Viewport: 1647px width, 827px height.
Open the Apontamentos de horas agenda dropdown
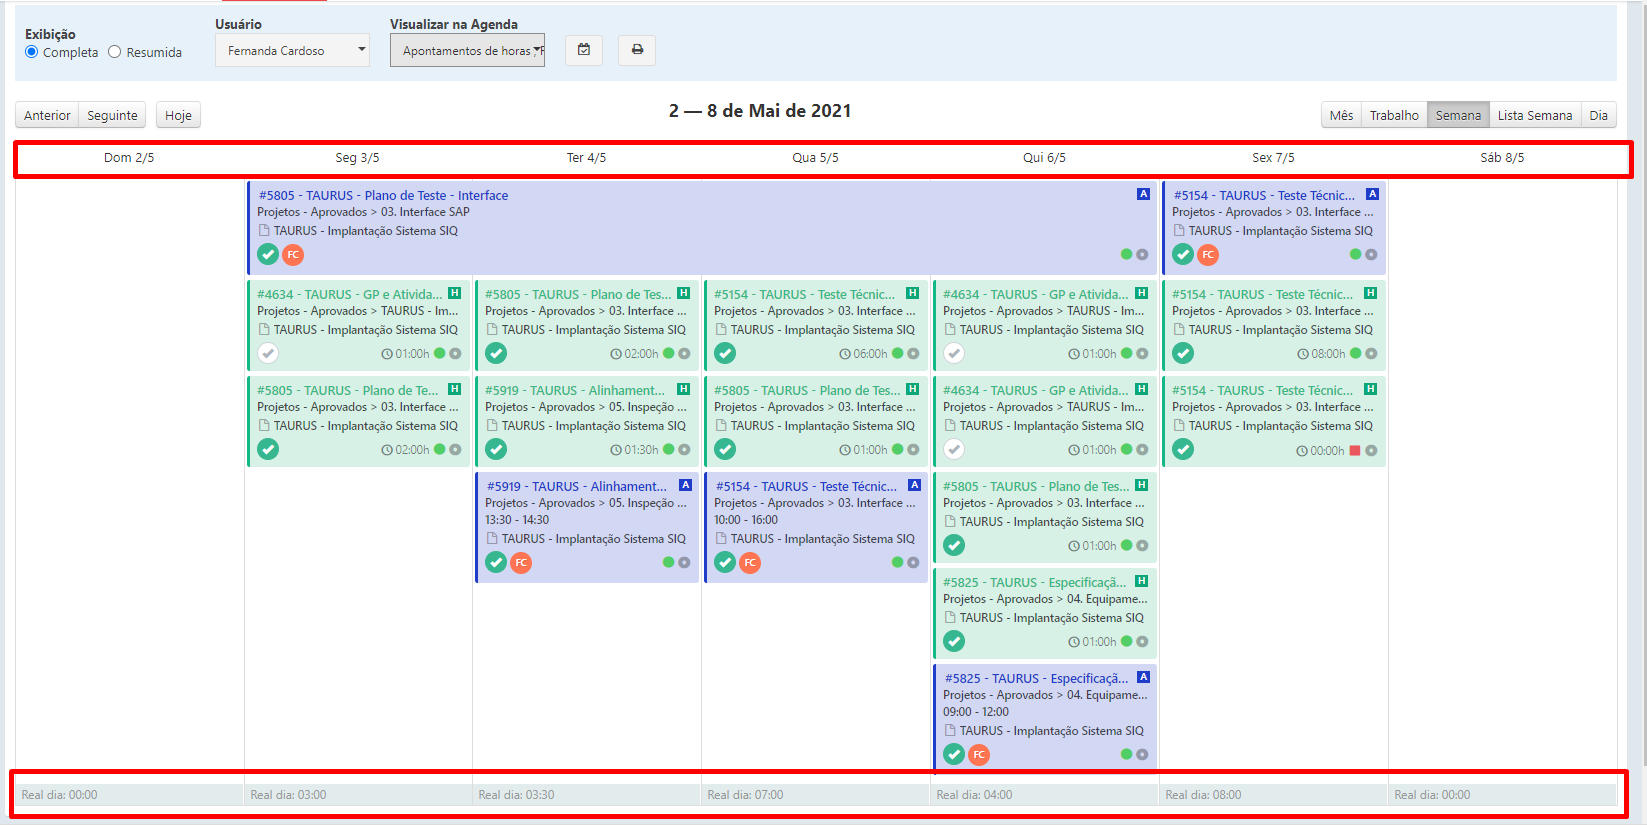(467, 50)
